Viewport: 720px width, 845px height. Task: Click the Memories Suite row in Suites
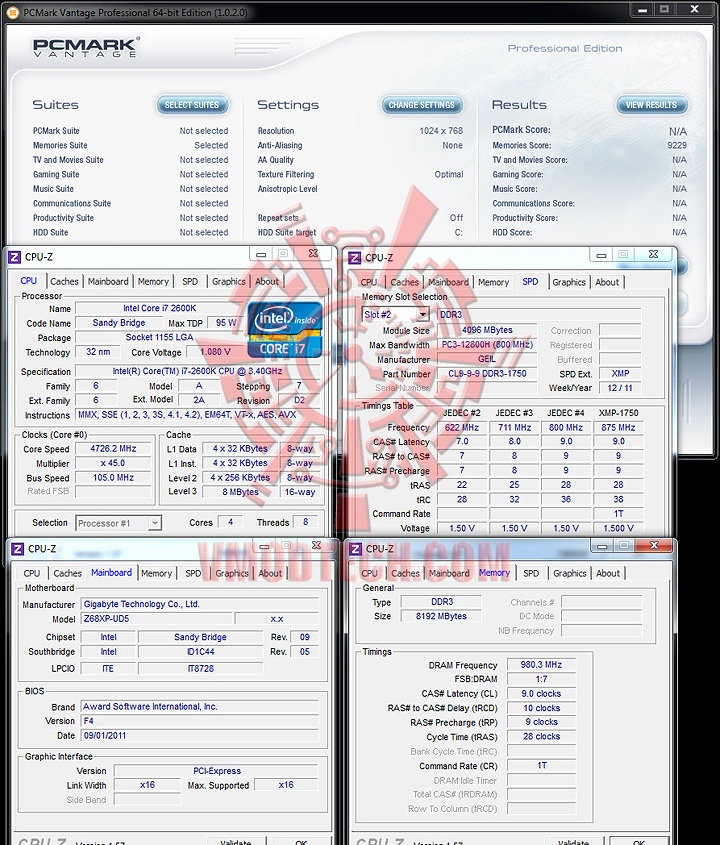point(130,146)
